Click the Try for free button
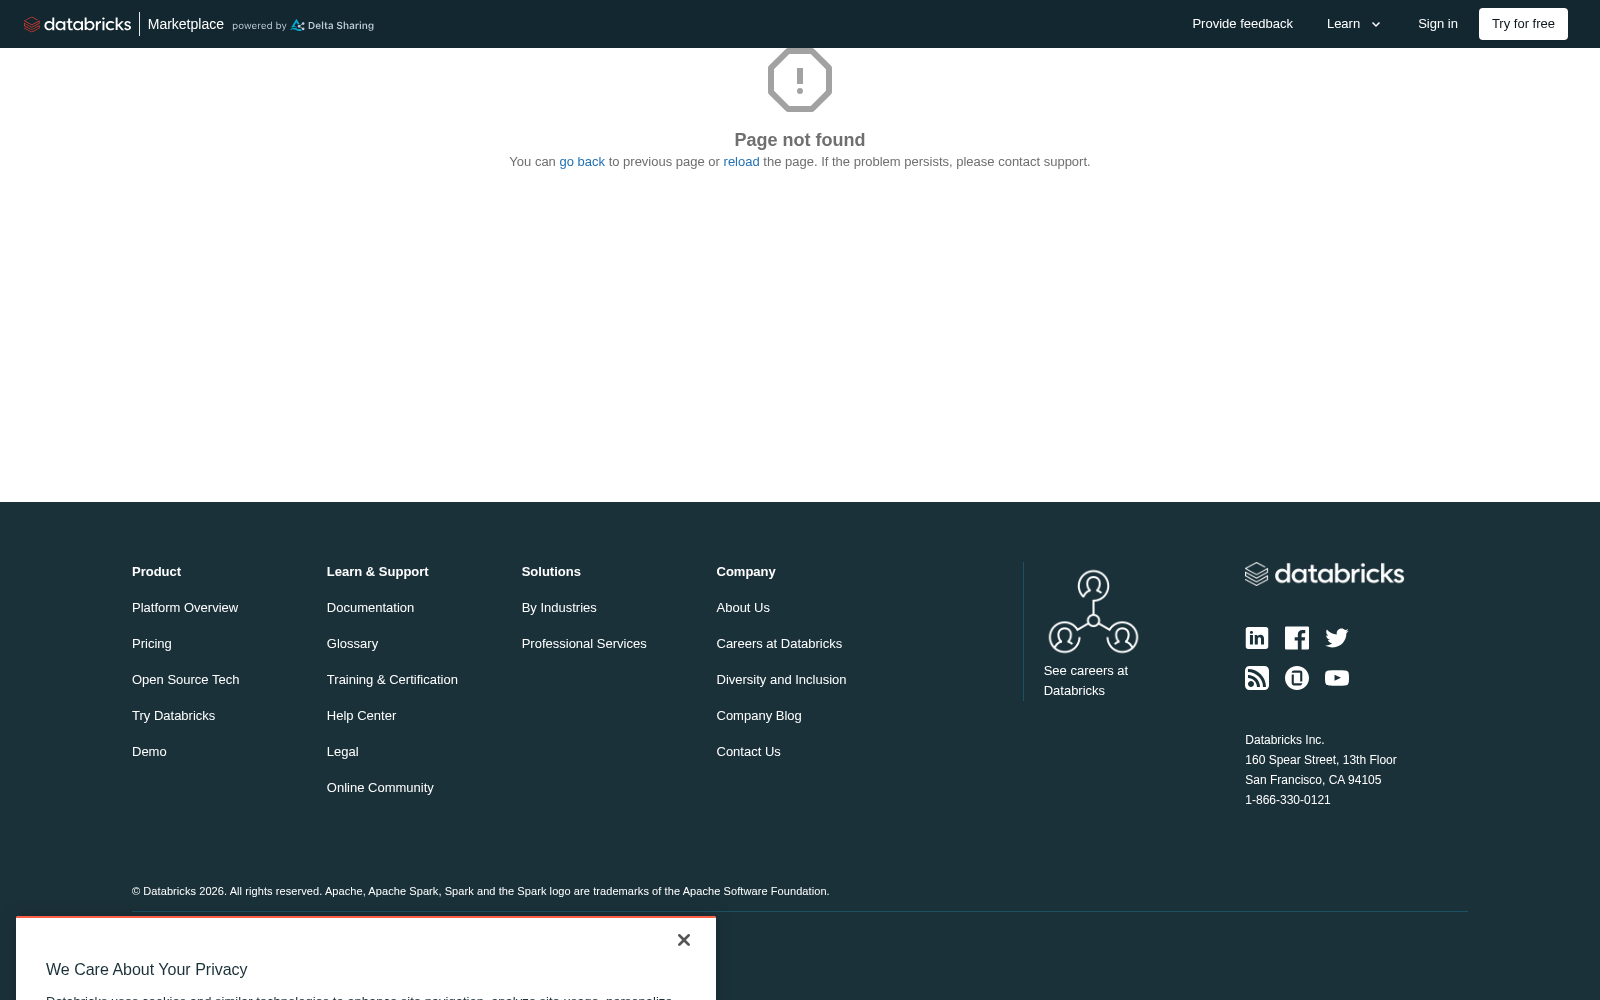 click(x=1523, y=24)
